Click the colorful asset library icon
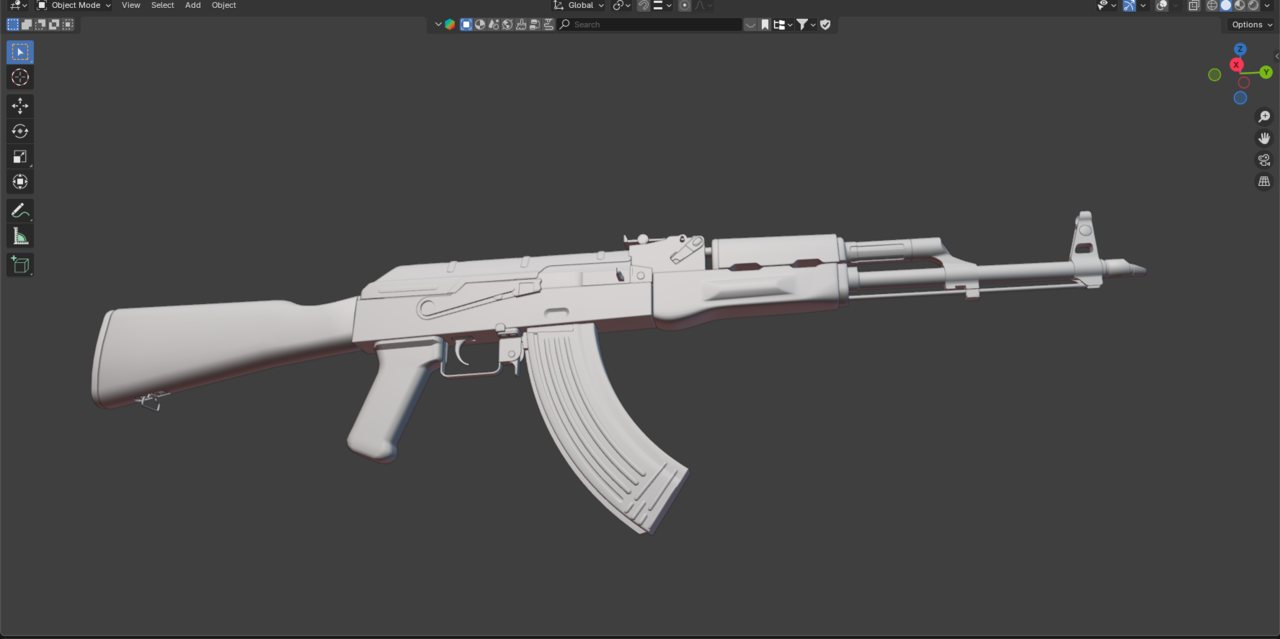 [x=450, y=24]
